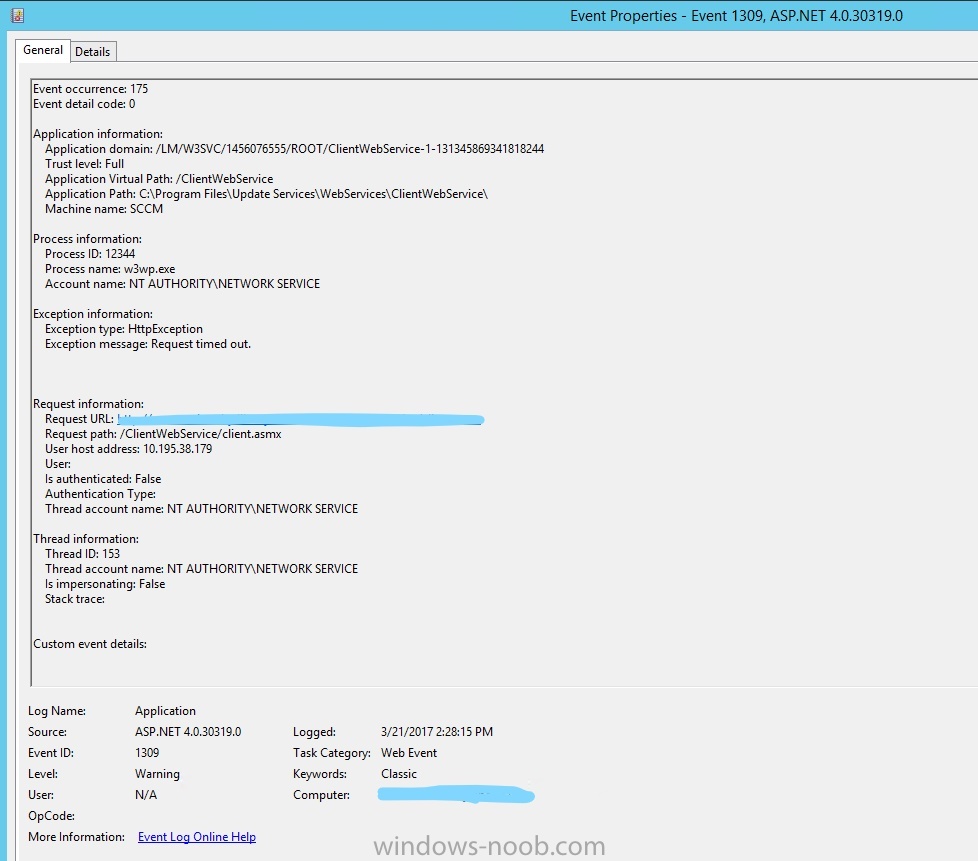Select 'Exception type: HttpException' line
Image resolution: width=978 pixels, height=861 pixels.
point(123,329)
